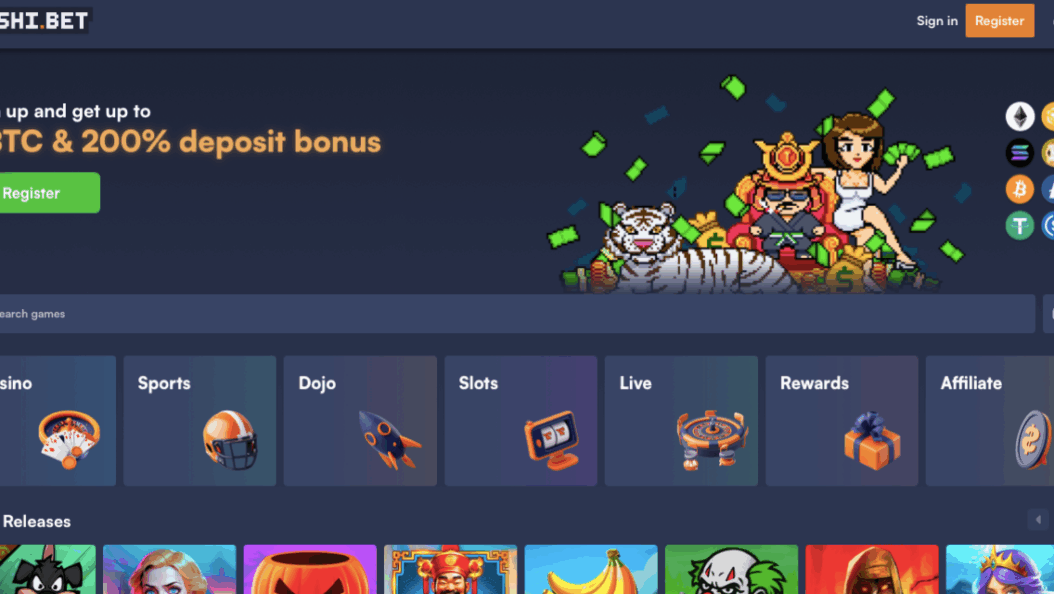1054x594 pixels.
Task: Click the green Register button on the banner
Action: coord(50,193)
